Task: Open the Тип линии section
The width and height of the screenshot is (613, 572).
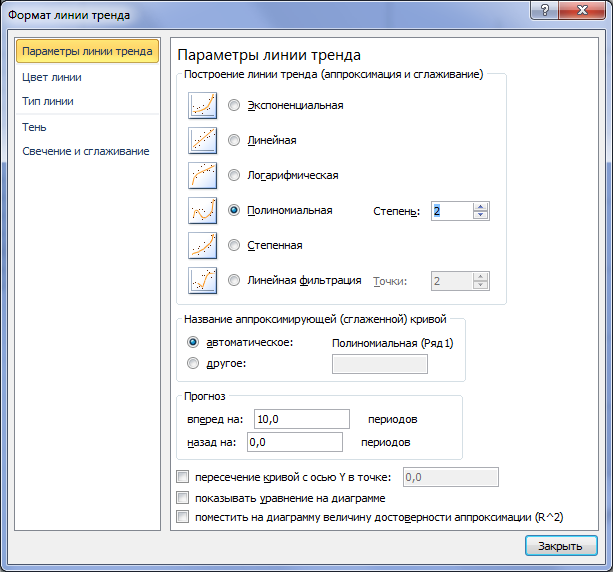Action: tap(48, 101)
